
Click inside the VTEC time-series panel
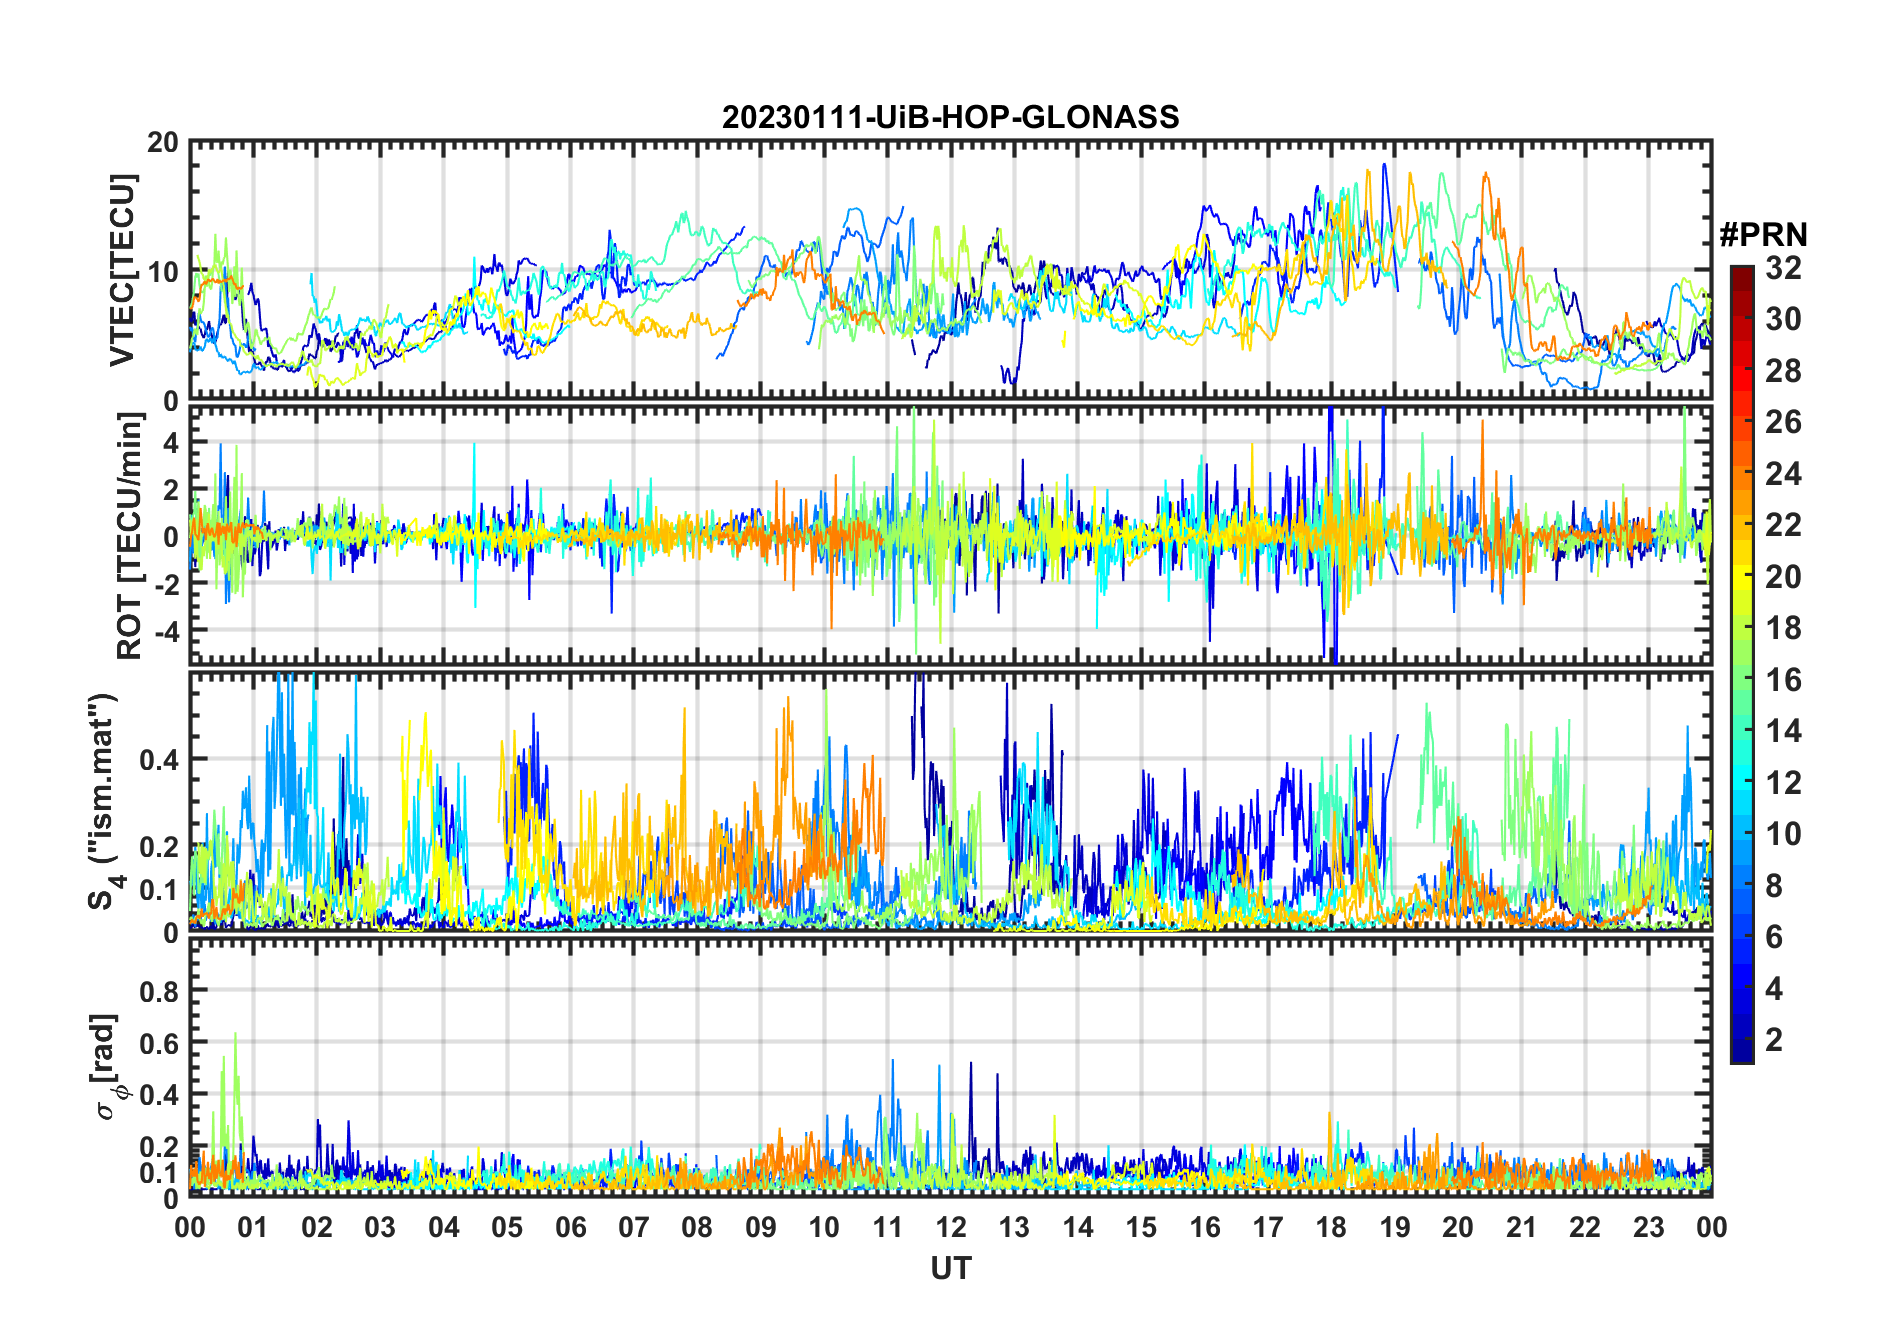[x=950, y=270]
